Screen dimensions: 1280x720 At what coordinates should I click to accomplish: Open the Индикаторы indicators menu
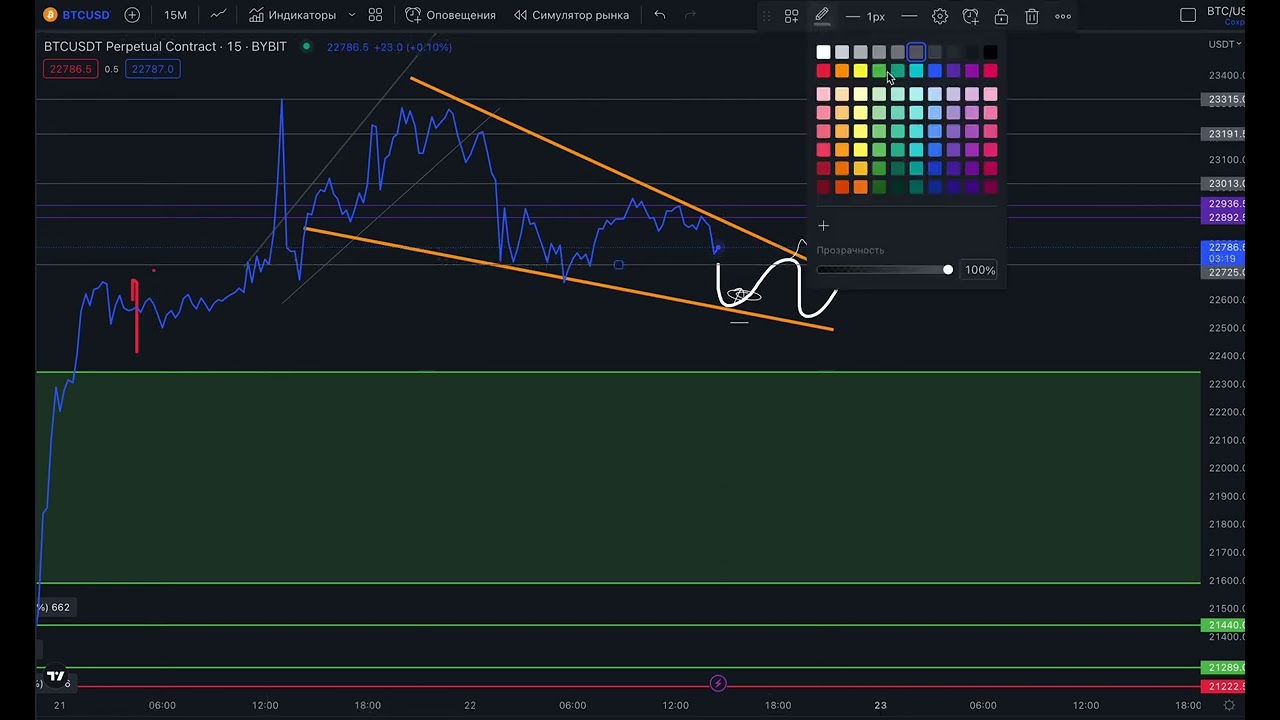(292, 15)
